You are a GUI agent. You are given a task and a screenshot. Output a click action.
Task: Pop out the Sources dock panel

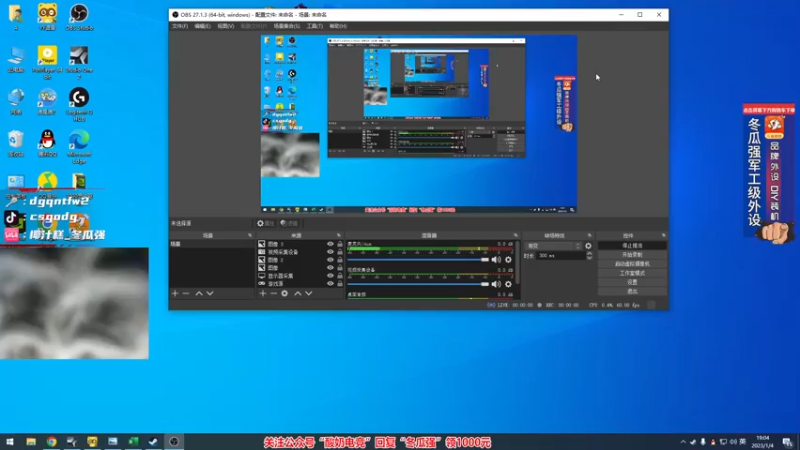pyautogui.click(x=339, y=235)
